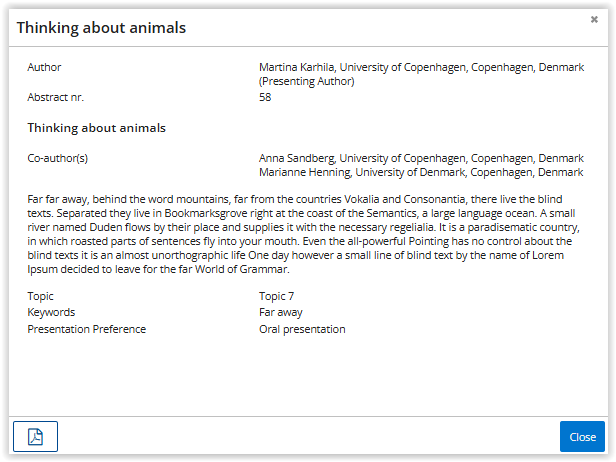Click the 'Keywords' label
This screenshot has width=616, height=462.
51,312
